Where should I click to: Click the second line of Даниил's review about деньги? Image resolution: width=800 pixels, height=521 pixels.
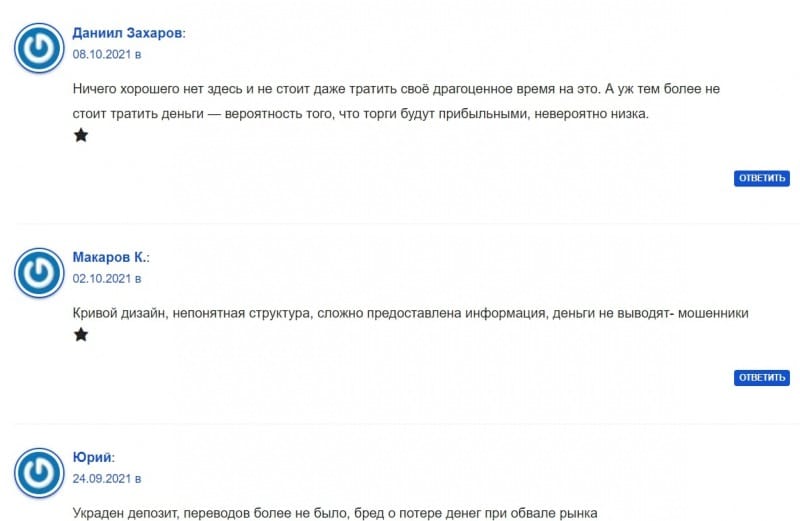pyautogui.click(x=360, y=113)
